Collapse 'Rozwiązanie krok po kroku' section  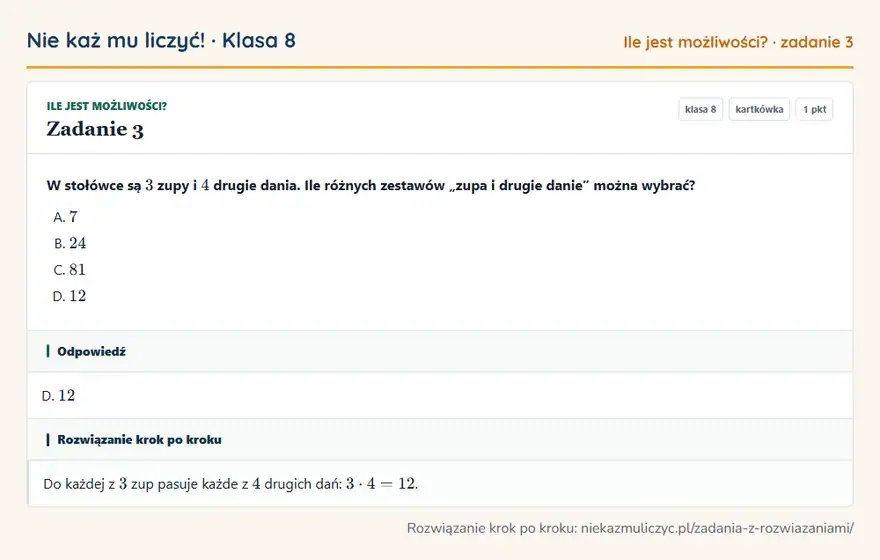(440, 439)
